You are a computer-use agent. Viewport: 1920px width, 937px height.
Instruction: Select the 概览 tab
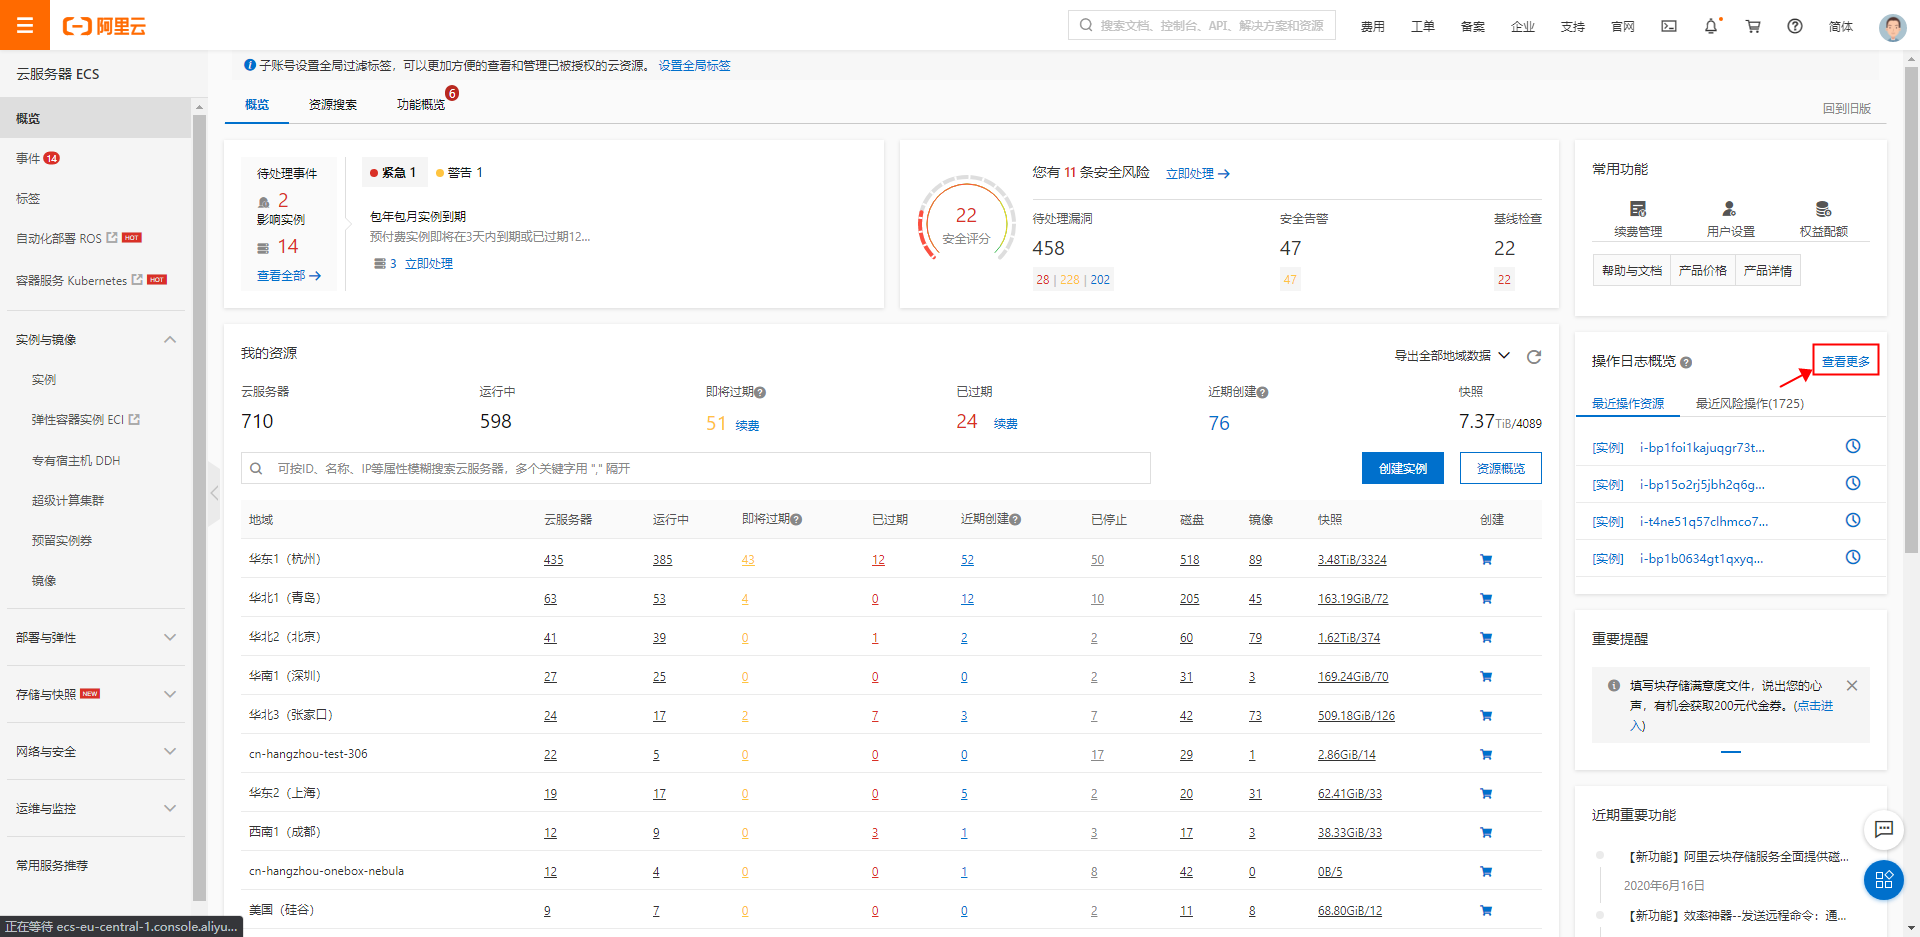pyautogui.click(x=257, y=105)
